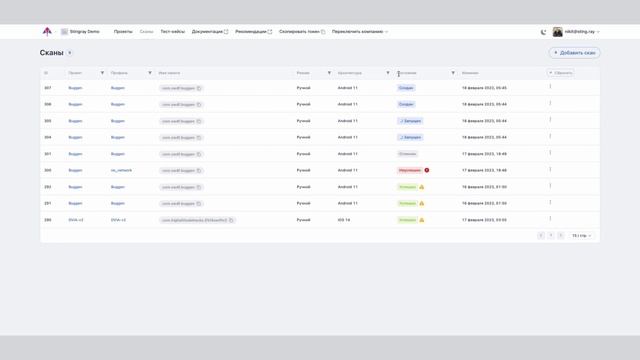Screen dimensions: 640x360
Task: Go to the Проекты menu item
Action: coord(123,31)
